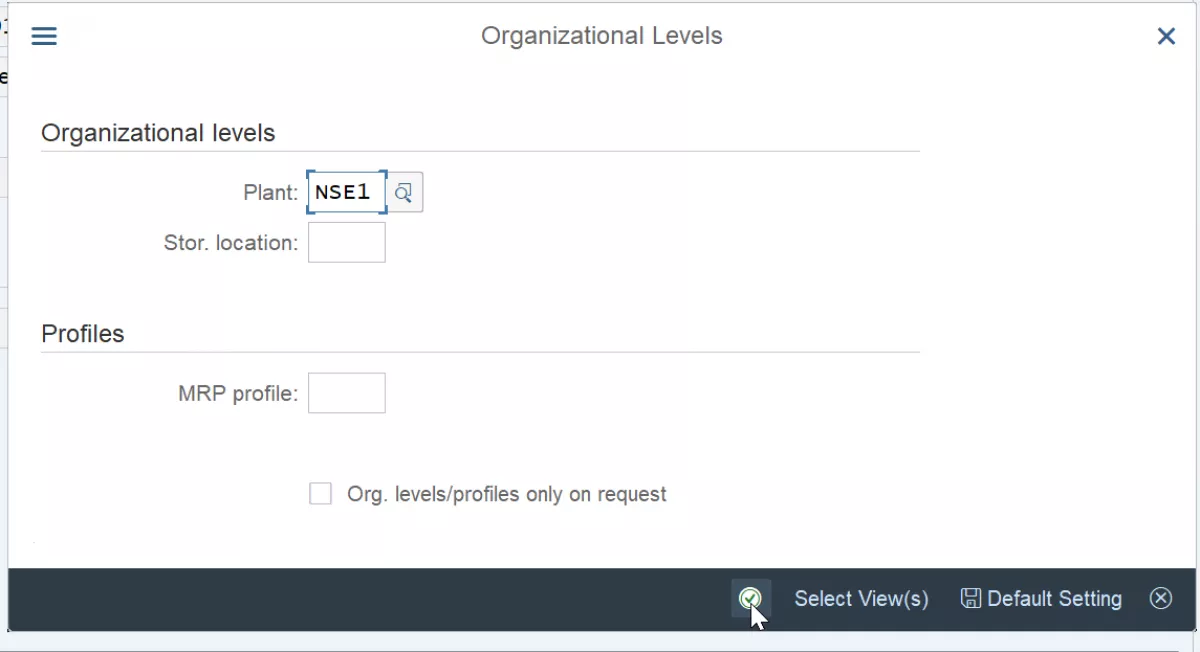Click the 'MRP profile:' field label

click(238, 393)
